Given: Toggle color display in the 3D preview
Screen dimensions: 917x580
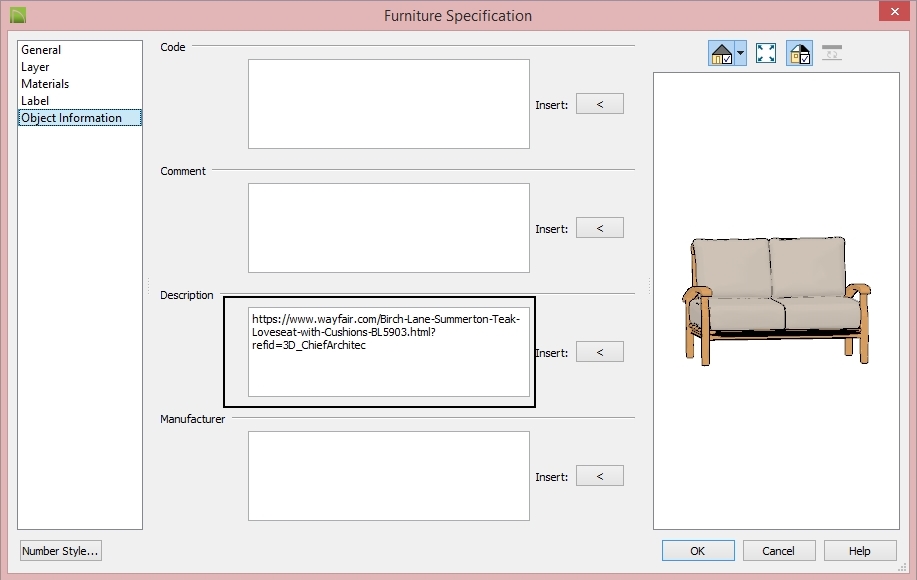Looking at the screenshot, I should (x=797, y=53).
